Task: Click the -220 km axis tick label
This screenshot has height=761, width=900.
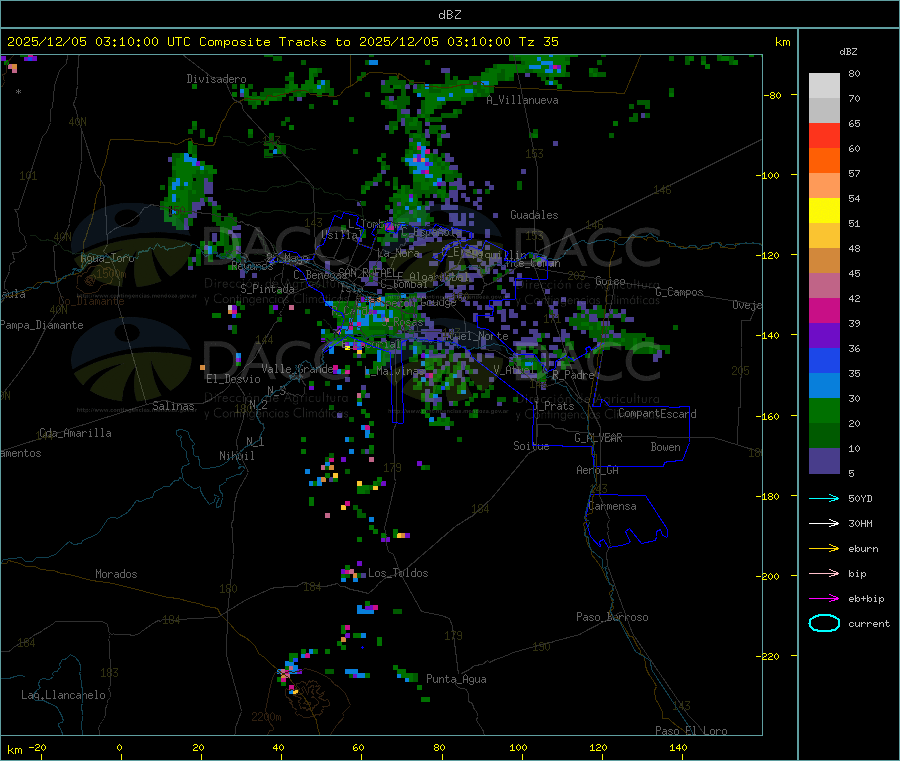Action: tap(768, 656)
